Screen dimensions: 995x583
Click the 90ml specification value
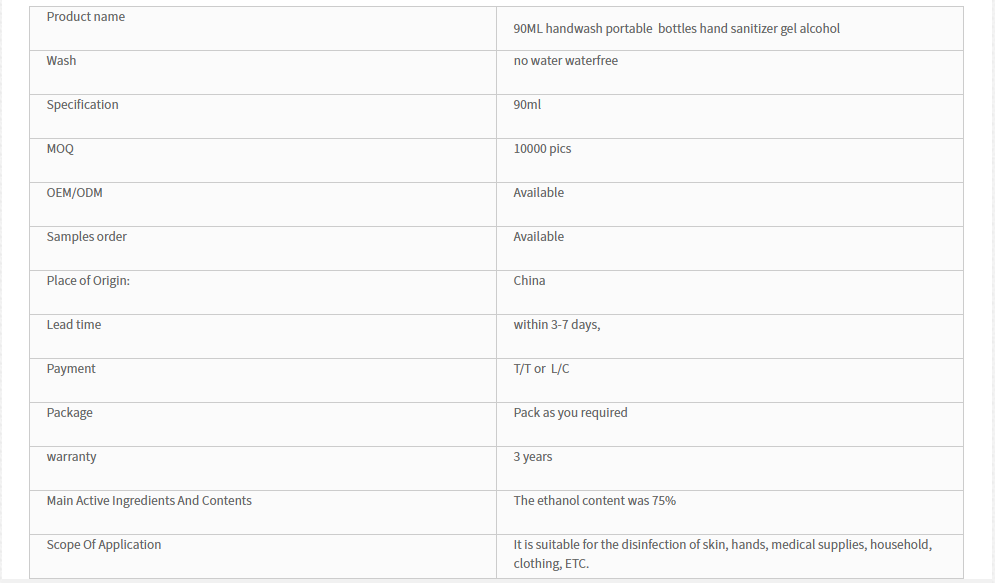[527, 105]
